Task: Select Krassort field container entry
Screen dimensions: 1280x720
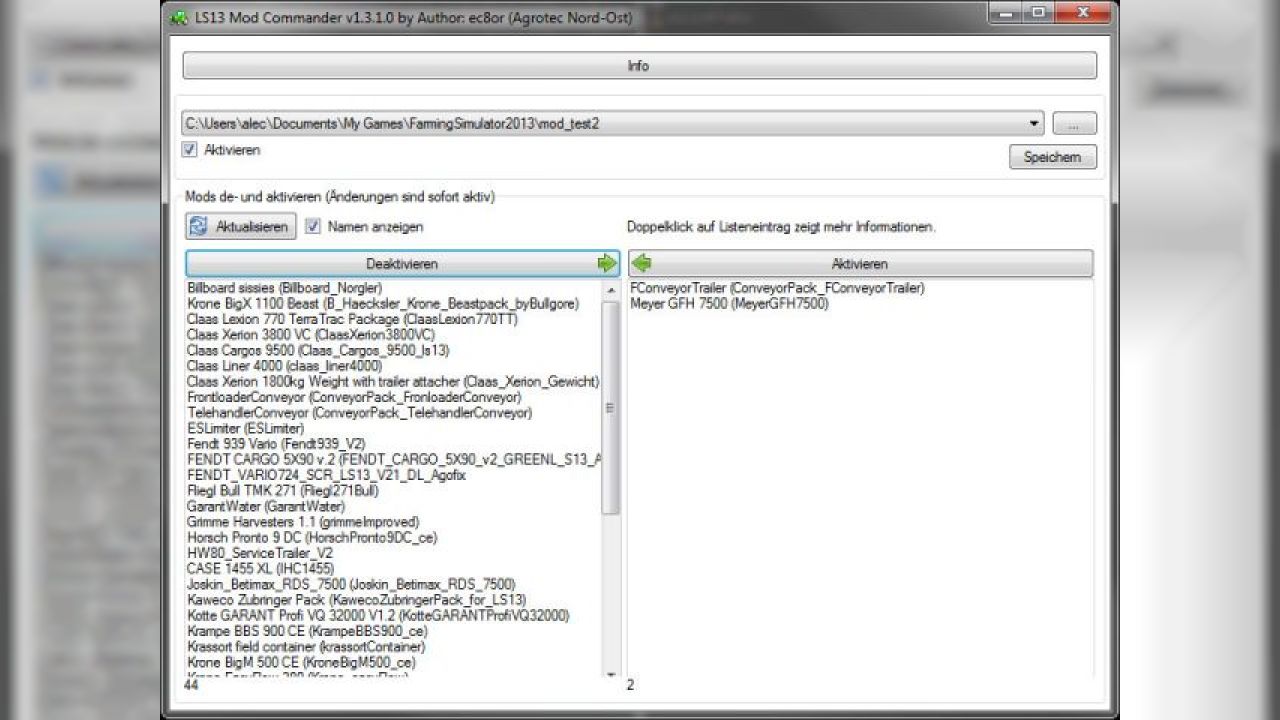Action: [x=306, y=647]
